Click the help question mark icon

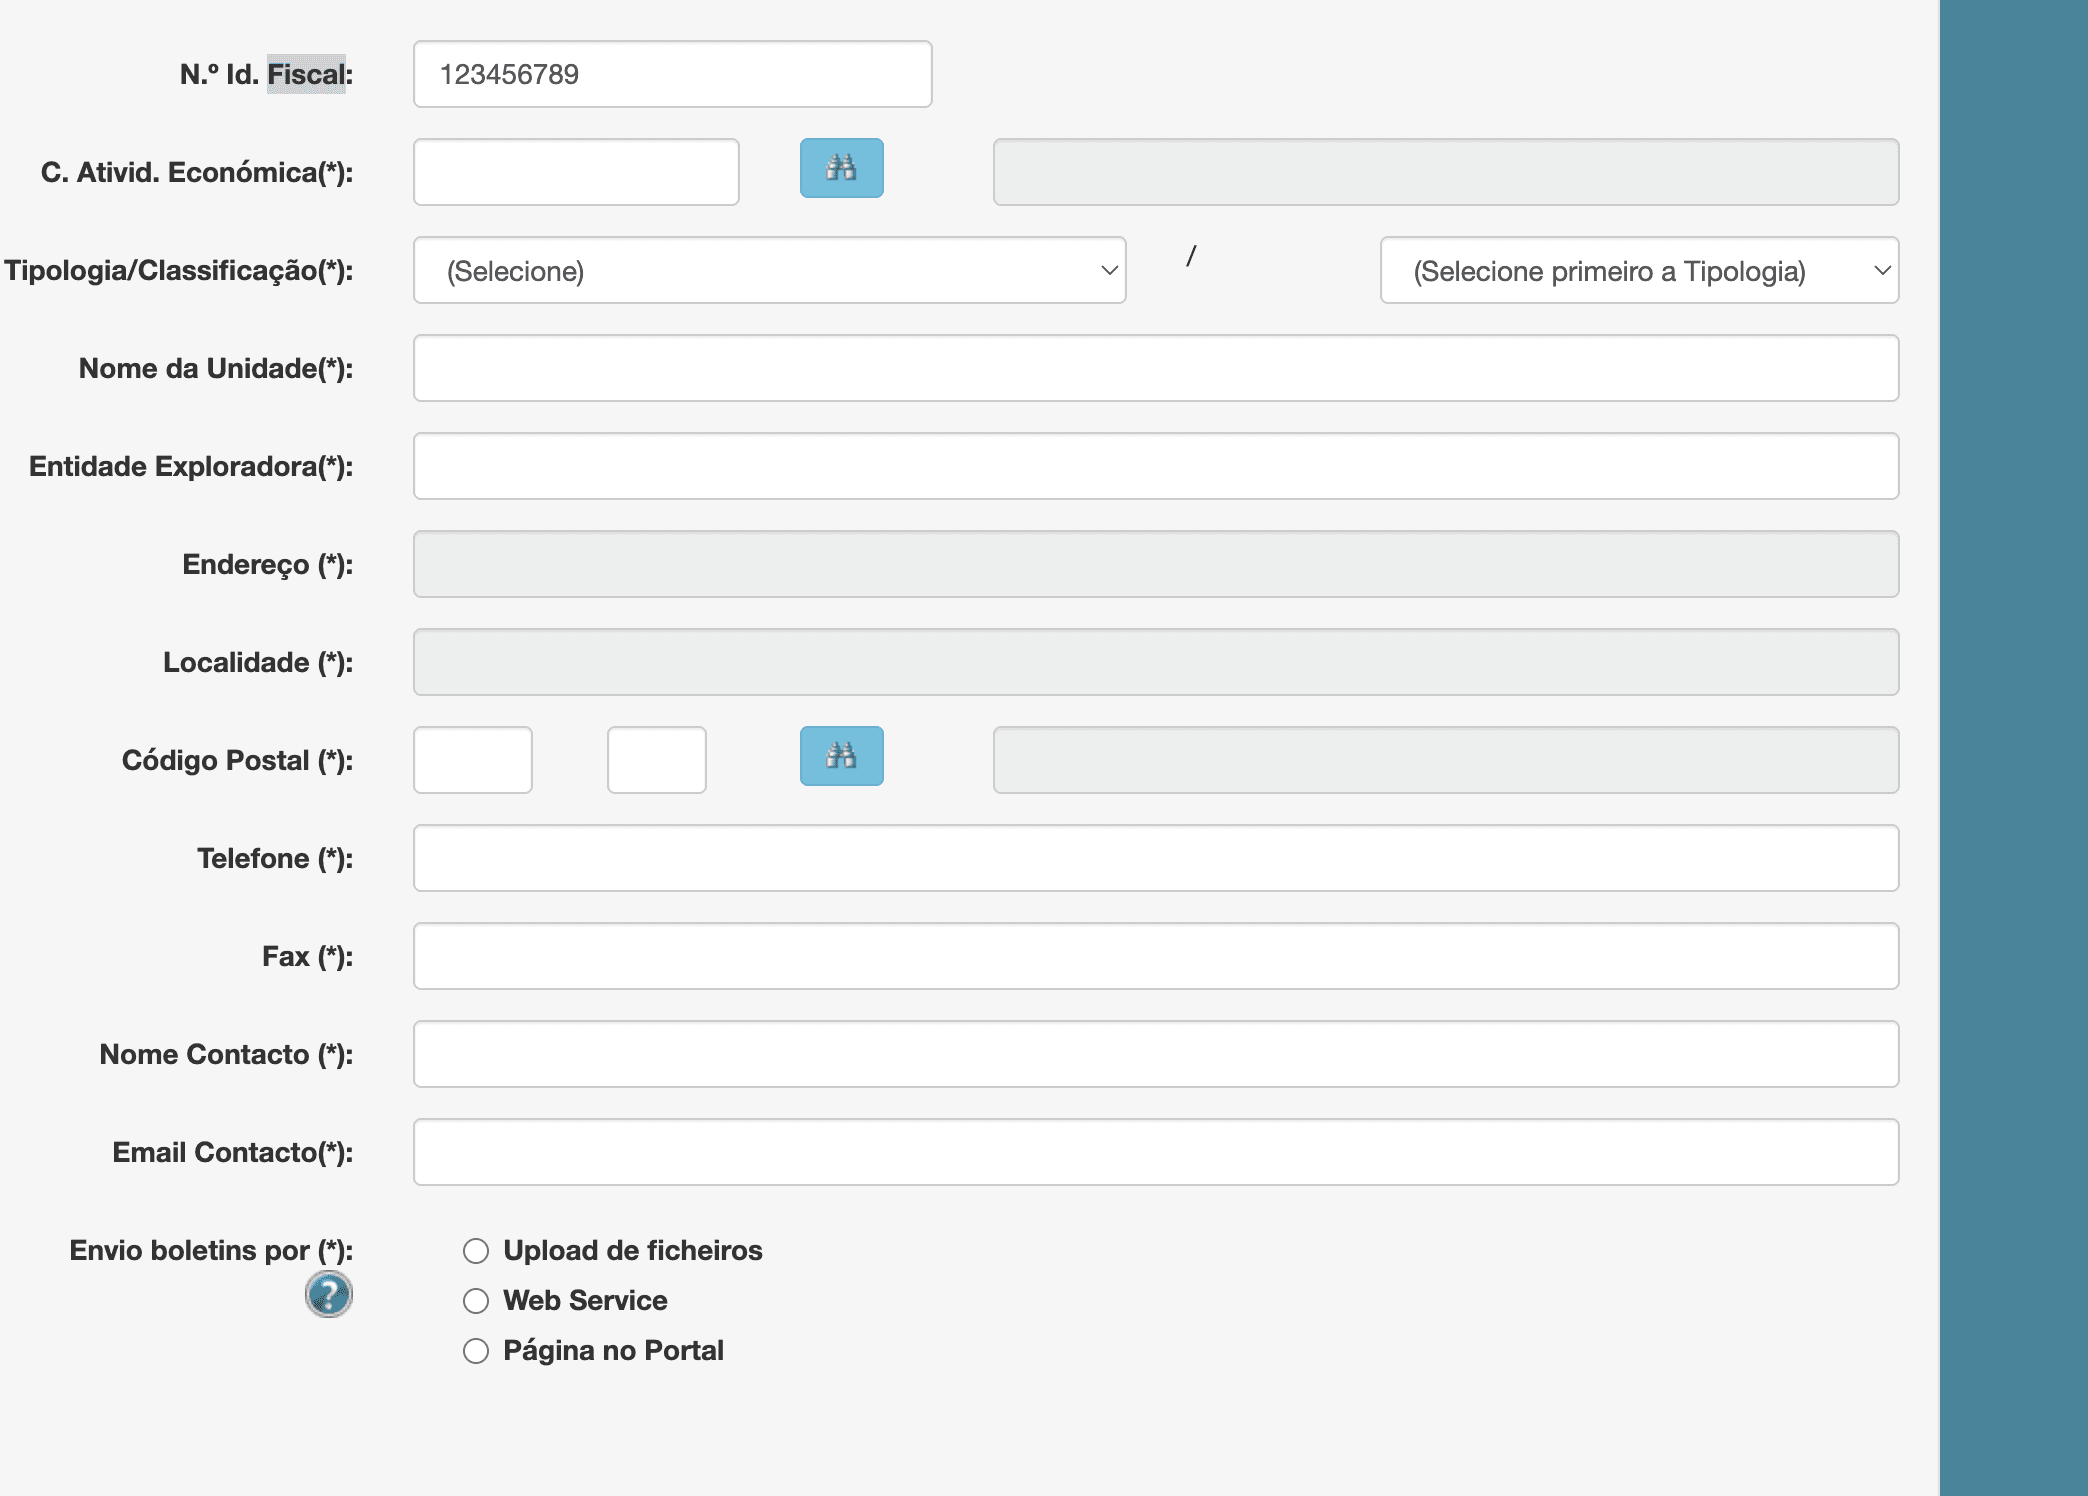(x=328, y=1294)
